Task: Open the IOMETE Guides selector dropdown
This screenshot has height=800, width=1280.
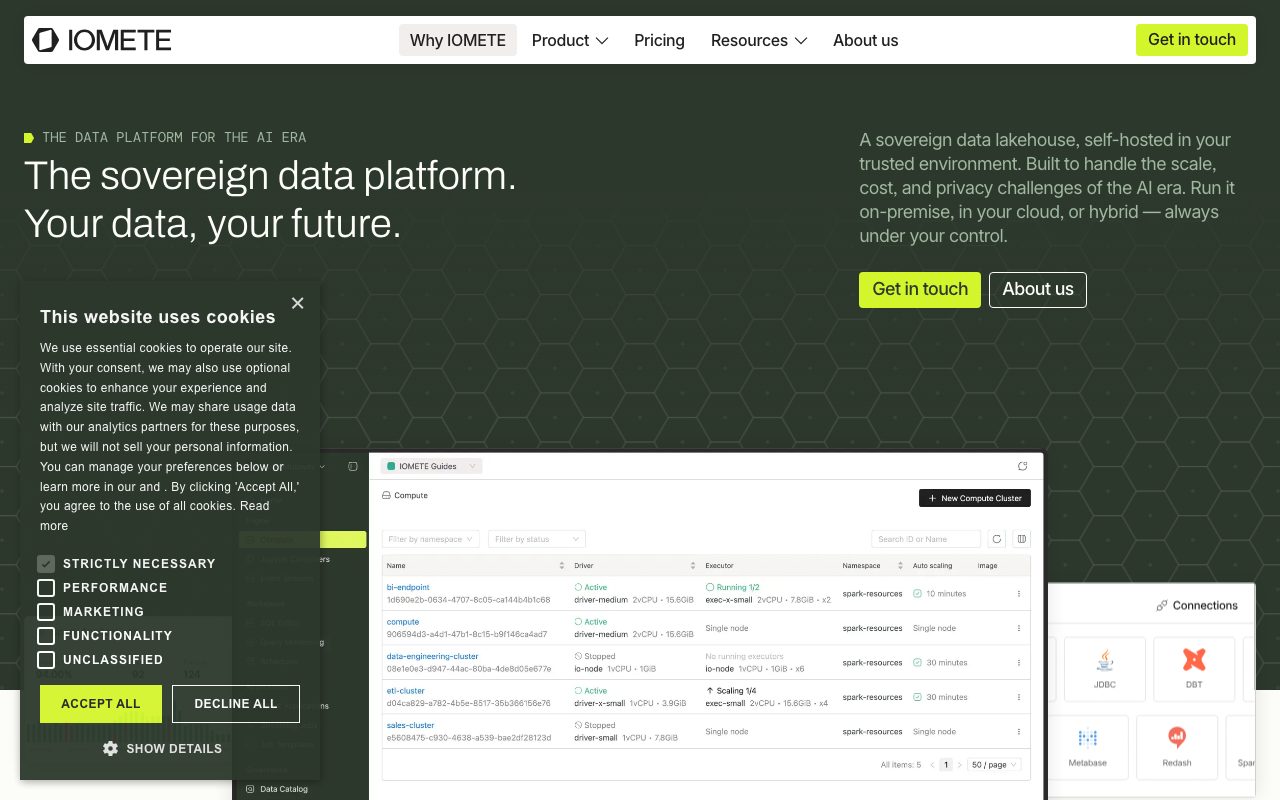Action: pos(431,466)
